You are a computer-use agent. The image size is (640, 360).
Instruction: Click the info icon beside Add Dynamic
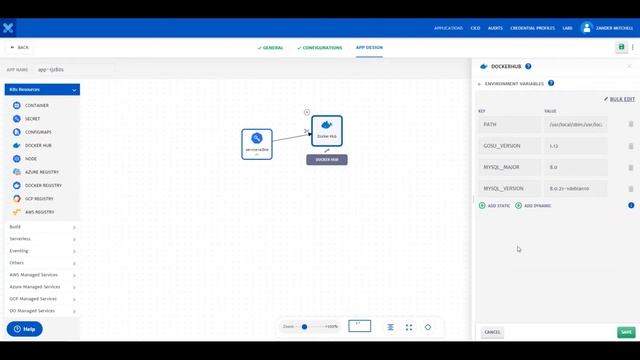tap(631, 205)
